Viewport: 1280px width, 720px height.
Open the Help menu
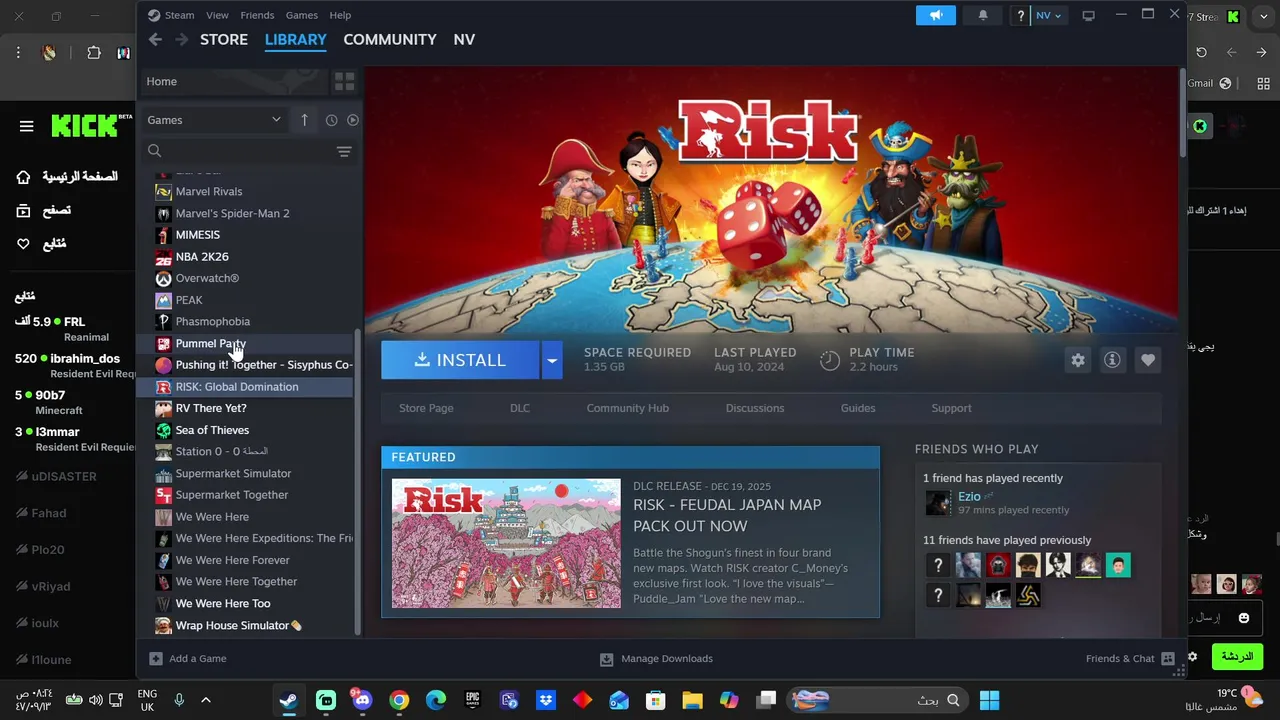[x=340, y=15]
